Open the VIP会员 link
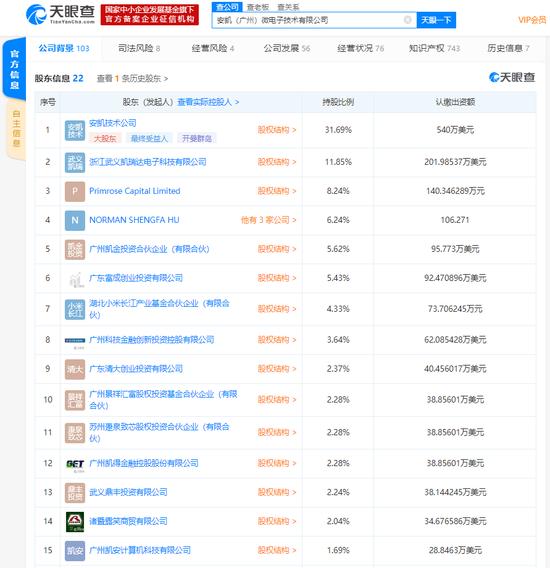550x568 pixels. [x=532, y=20]
